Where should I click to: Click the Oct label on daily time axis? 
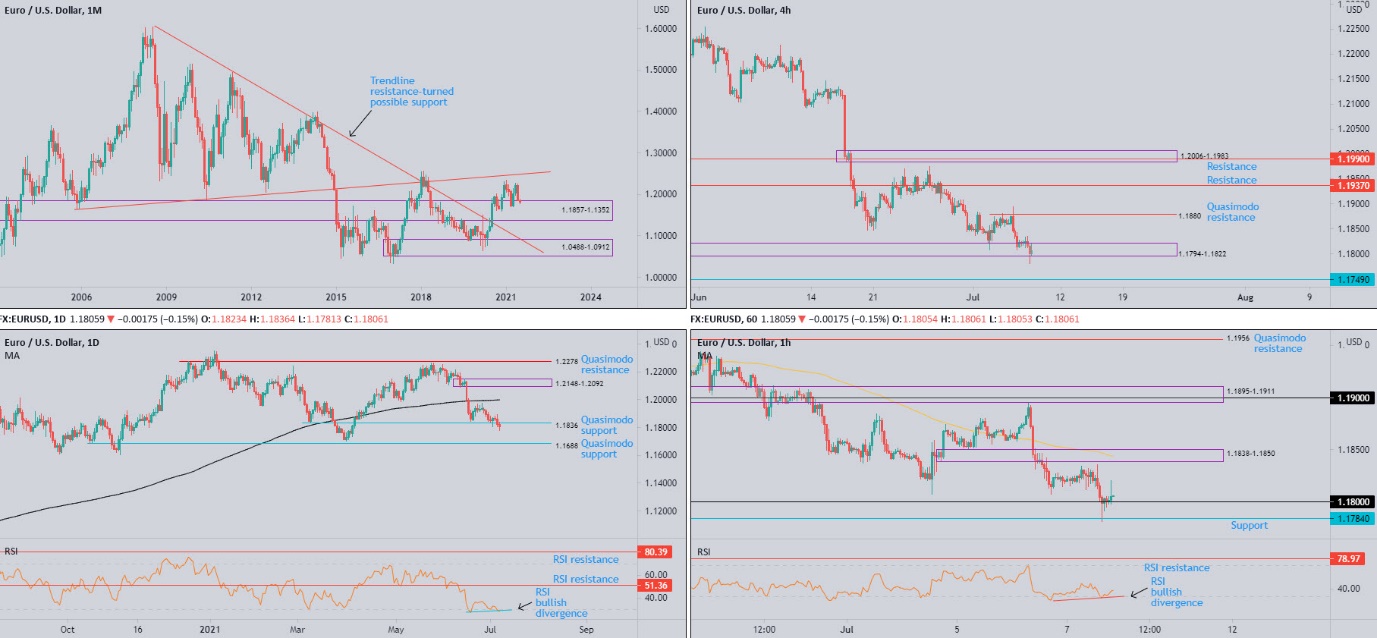pyautogui.click(x=67, y=630)
